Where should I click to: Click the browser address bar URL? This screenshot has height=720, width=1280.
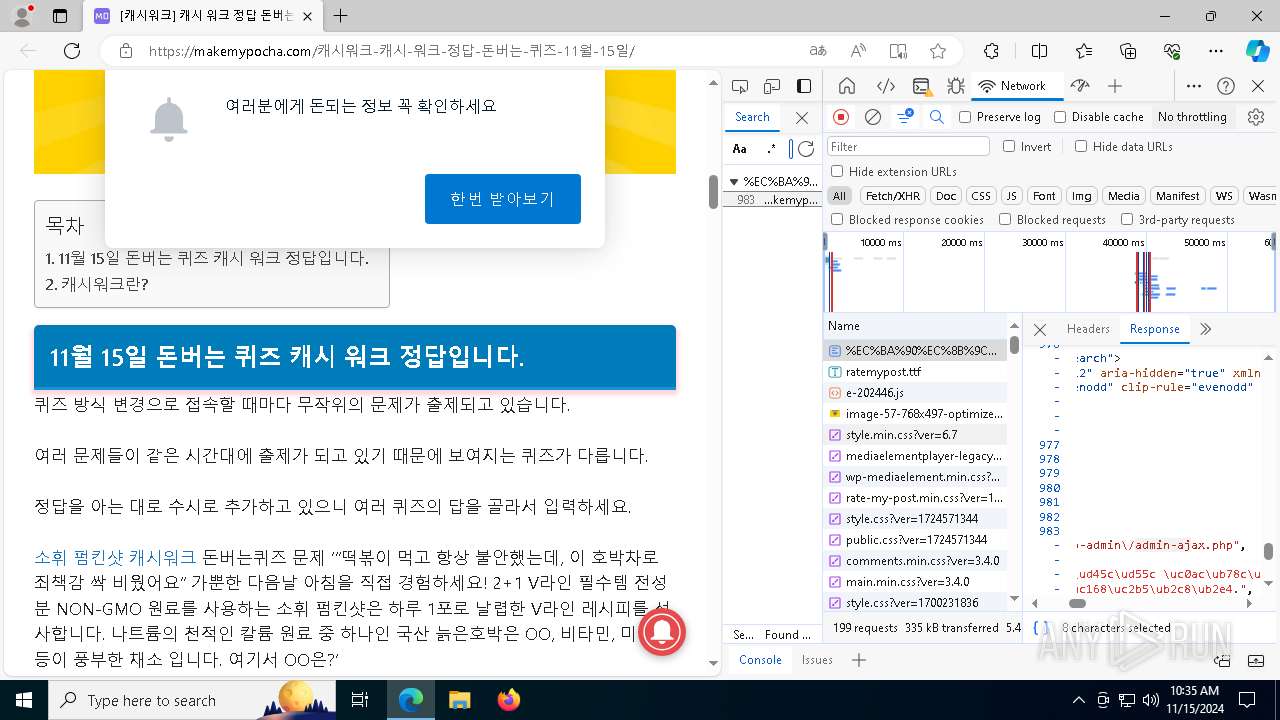coord(392,51)
